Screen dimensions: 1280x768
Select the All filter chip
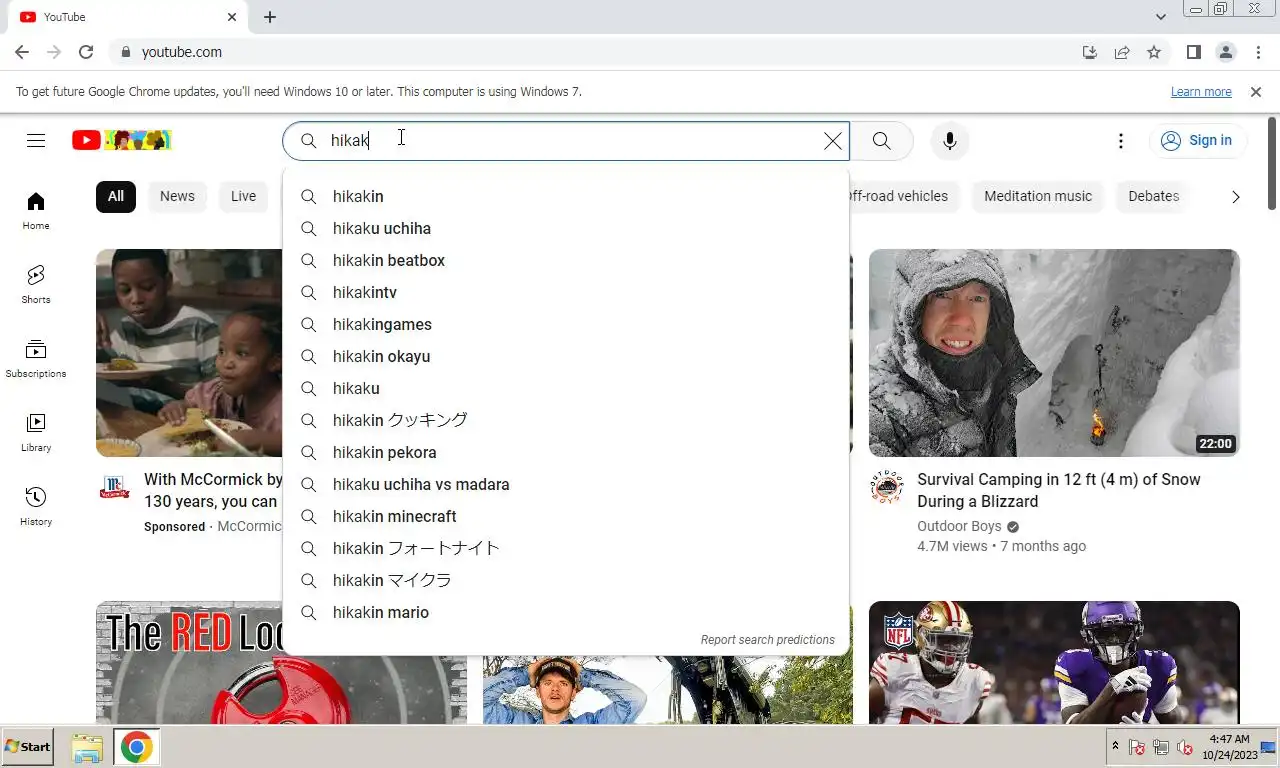coord(116,196)
